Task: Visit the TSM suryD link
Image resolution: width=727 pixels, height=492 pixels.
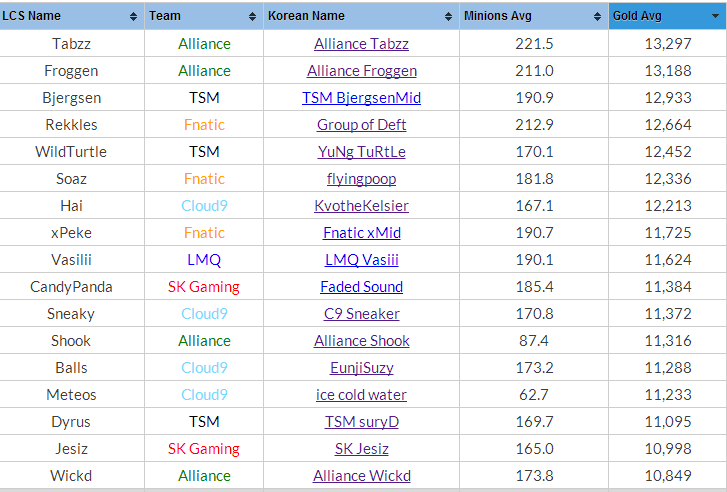Action: click(x=362, y=422)
